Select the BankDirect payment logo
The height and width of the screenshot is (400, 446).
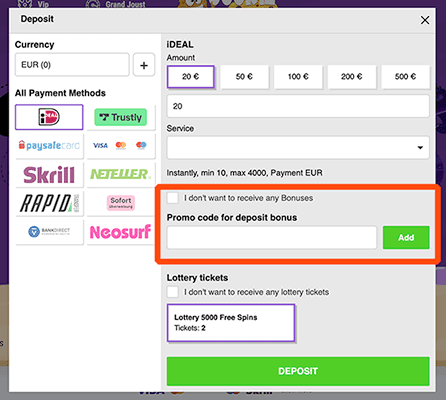point(49,232)
